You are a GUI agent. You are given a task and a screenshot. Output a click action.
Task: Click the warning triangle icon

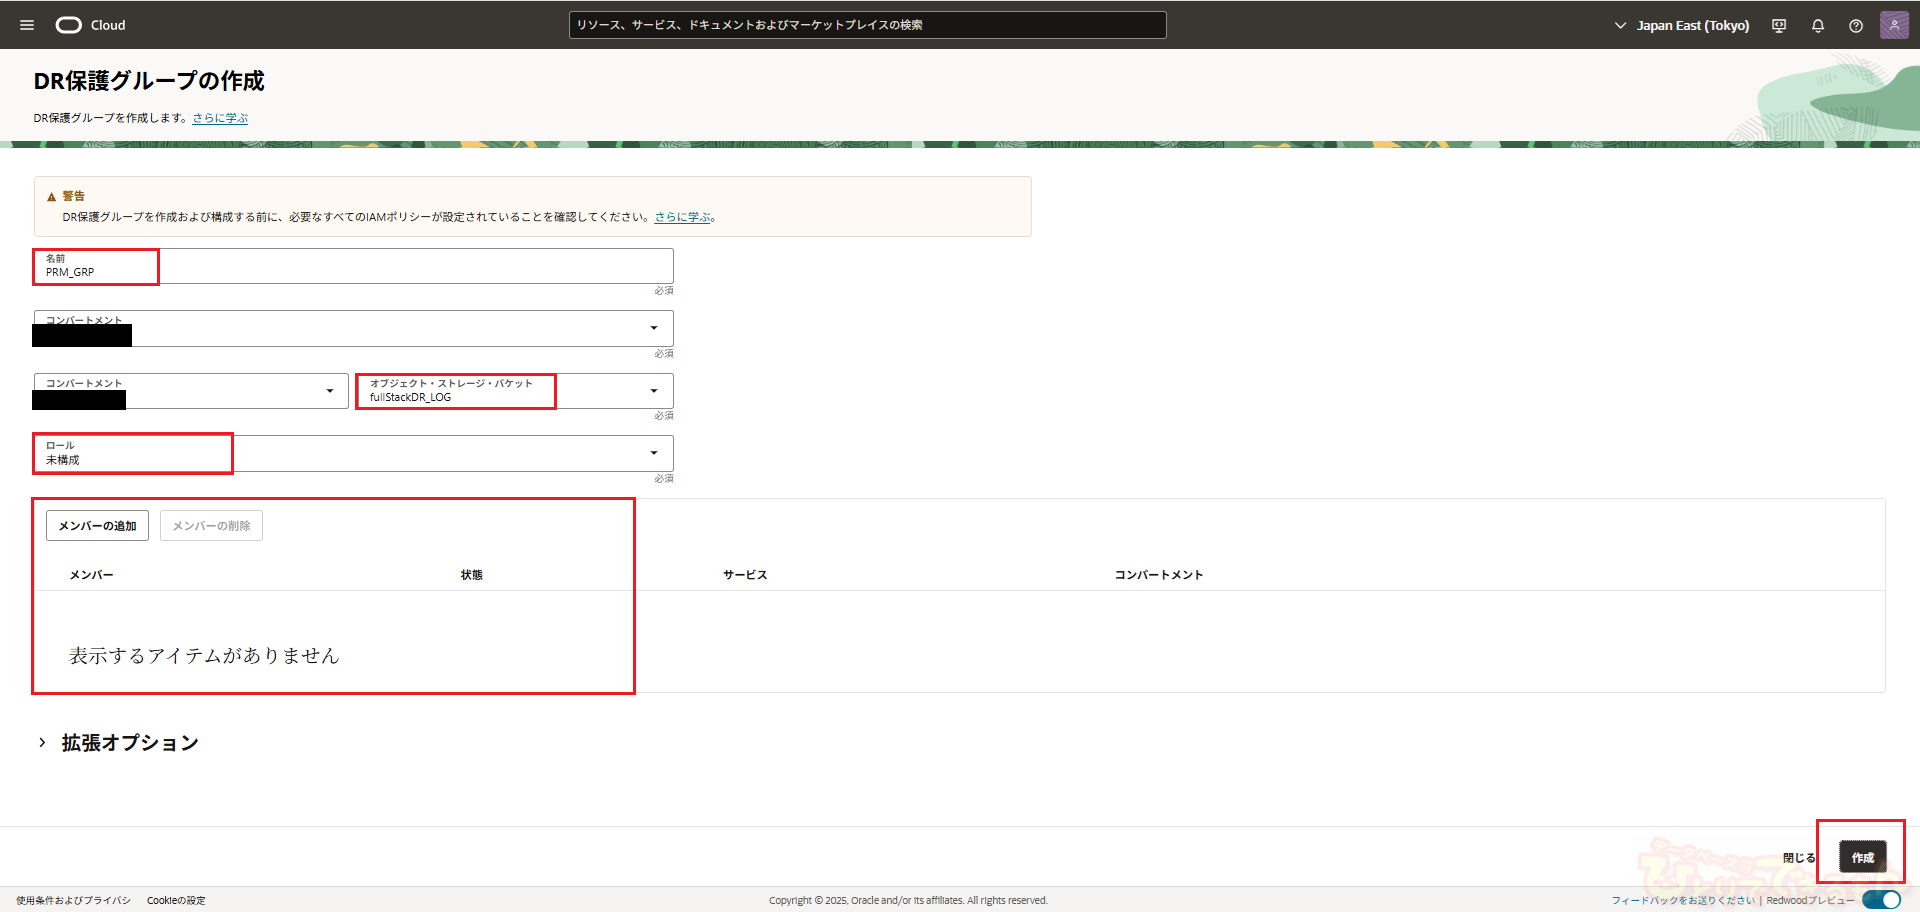(x=52, y=197)
